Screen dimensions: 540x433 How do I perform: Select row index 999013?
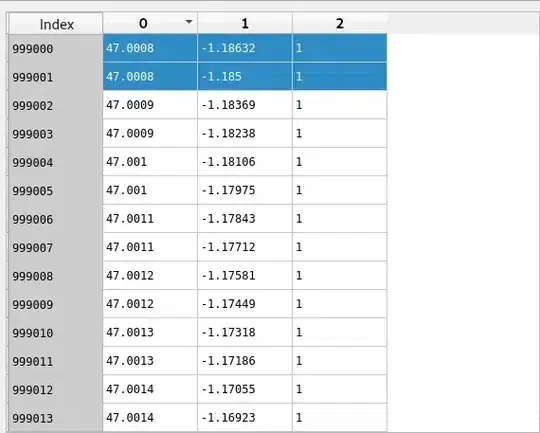point(56,418)
